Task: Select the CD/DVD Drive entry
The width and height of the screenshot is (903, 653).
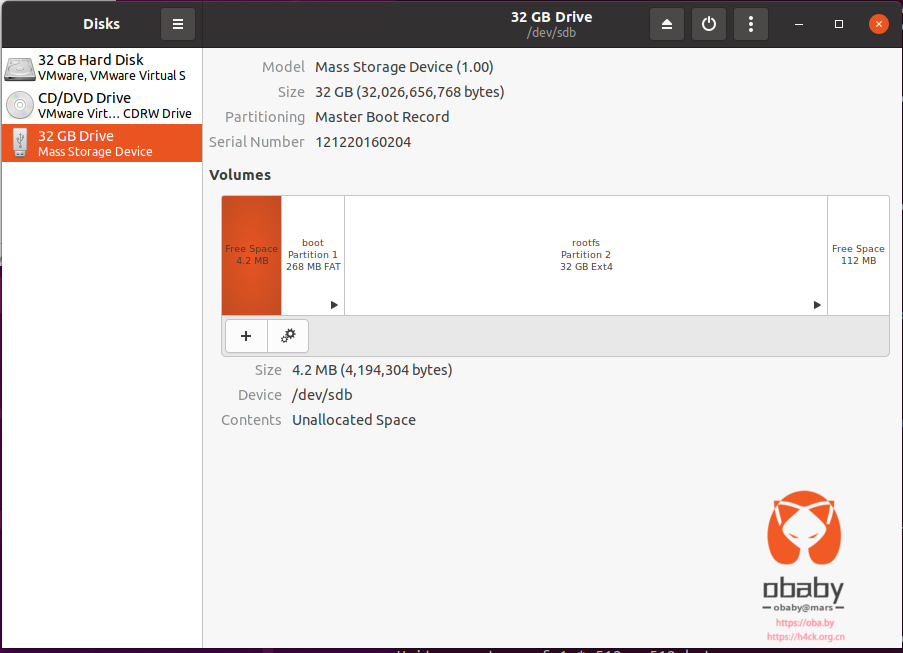Action: point(102,105)
